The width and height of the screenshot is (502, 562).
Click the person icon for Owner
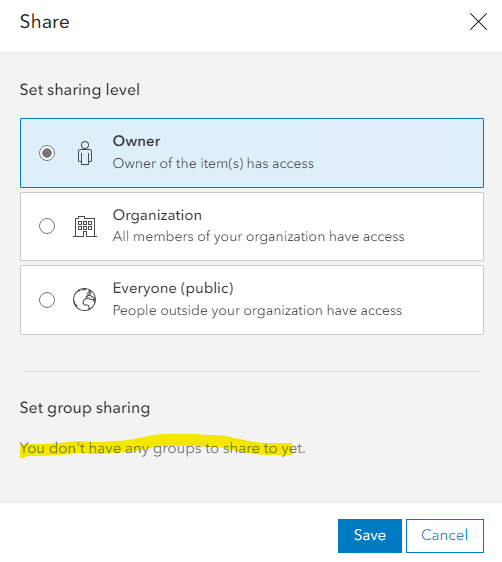point(85,153)
